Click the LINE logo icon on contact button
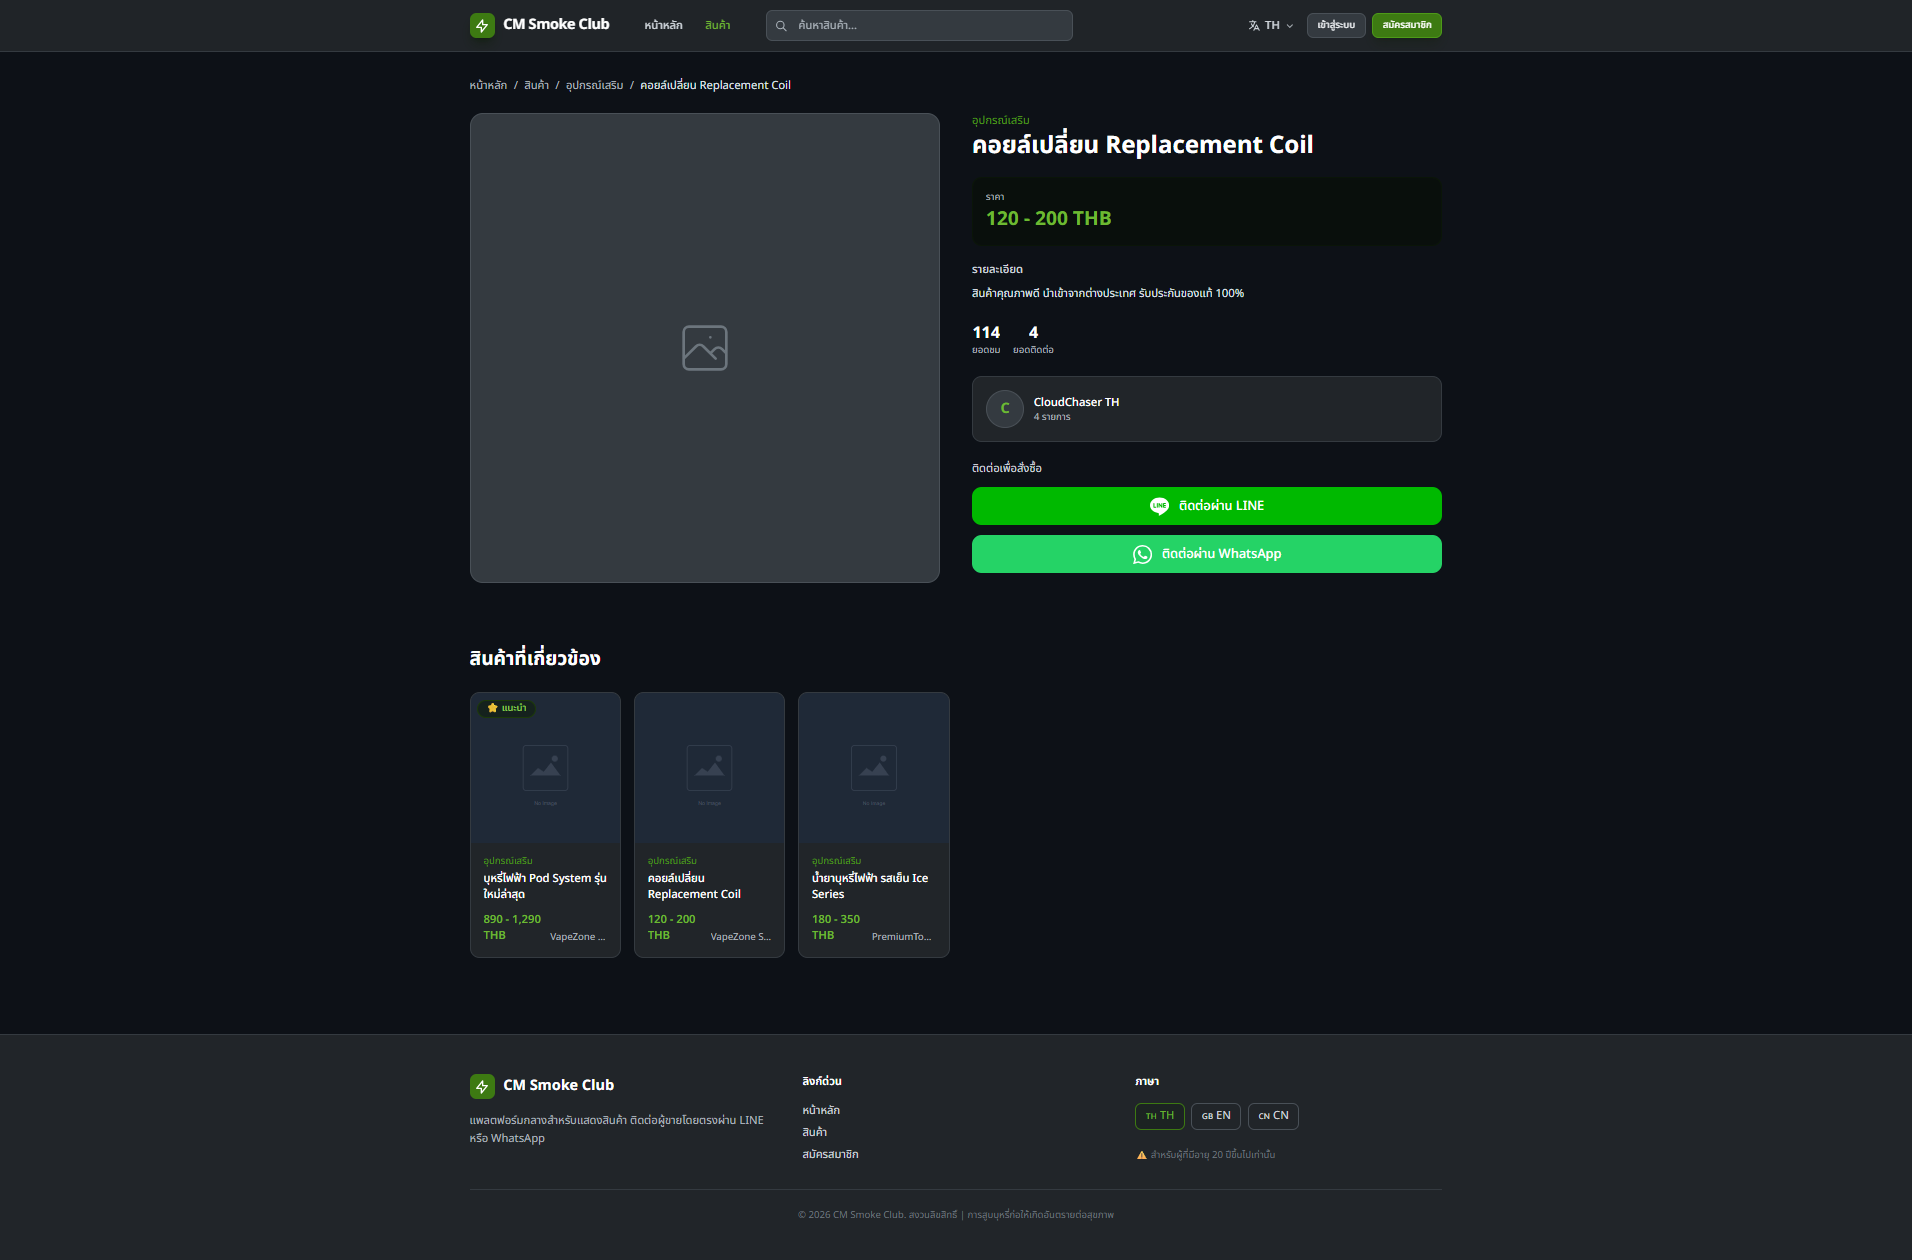 (1159, 506)
